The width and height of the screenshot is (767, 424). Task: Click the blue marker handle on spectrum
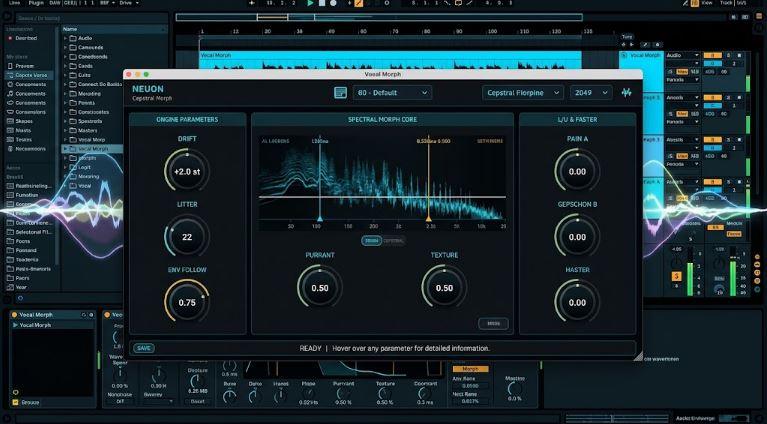click(x=320, y=219)
